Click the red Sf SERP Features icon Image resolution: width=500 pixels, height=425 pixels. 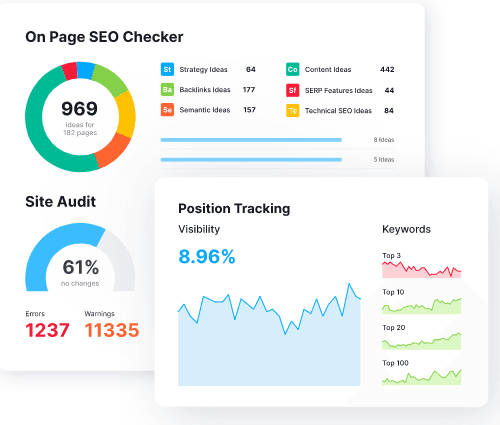point(292,90)
